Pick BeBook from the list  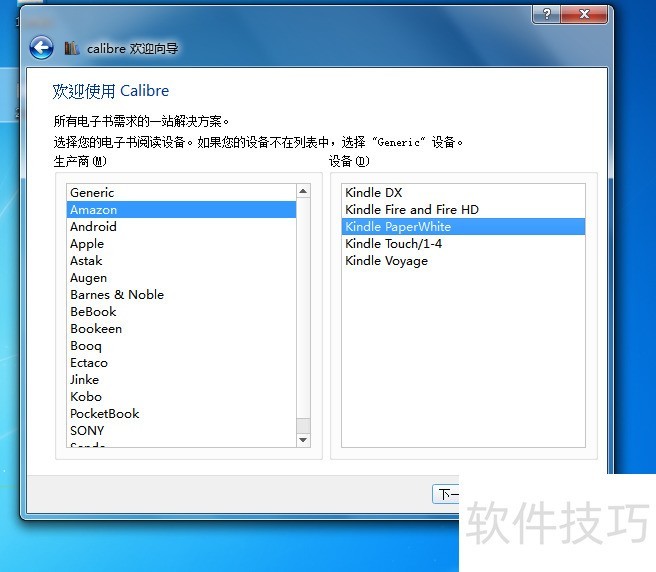pyautogui.click(x=181, y=312)
